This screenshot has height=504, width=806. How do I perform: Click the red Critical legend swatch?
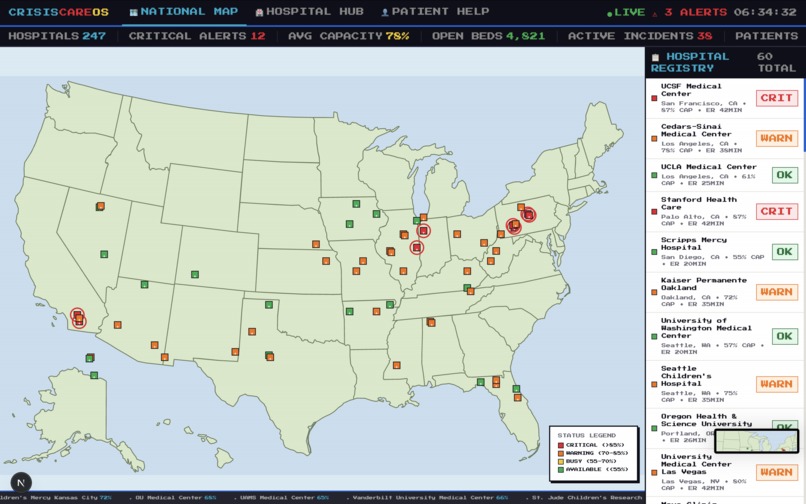pyautogui.click(x=561, y=445)
